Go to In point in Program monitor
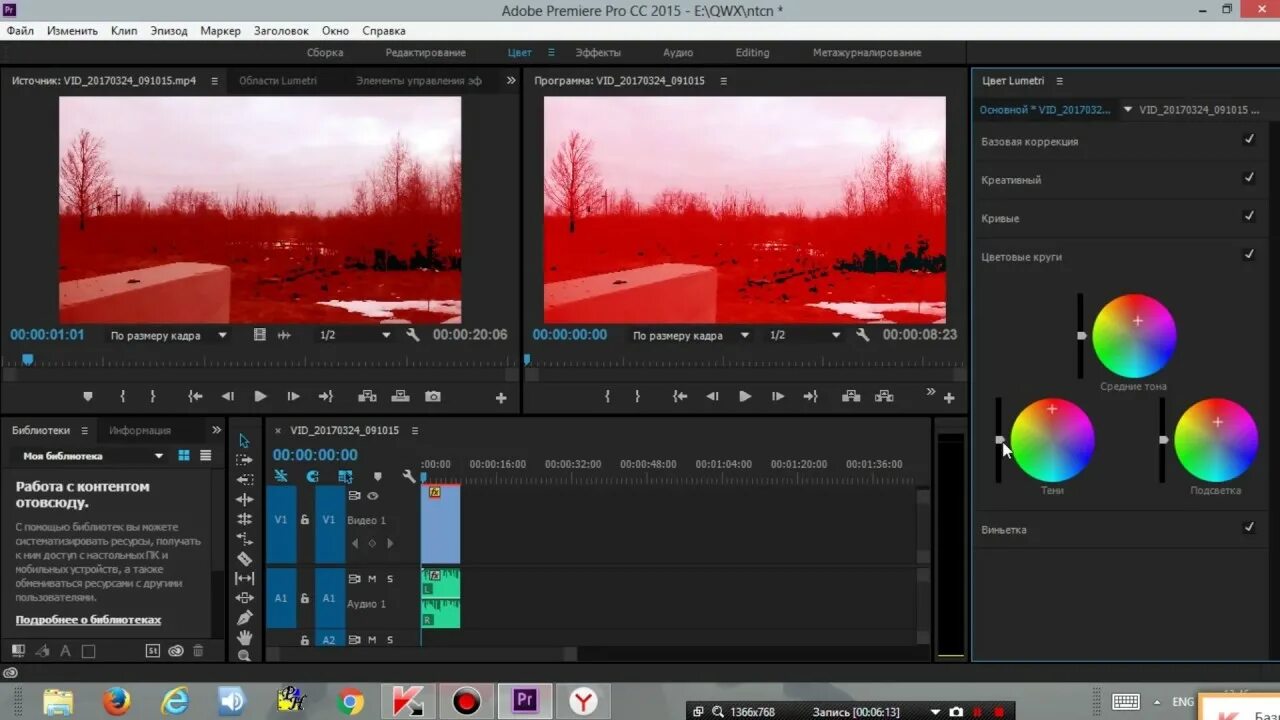Image resolution: width=1280 pixels, height=720 pixels. [x=680, y=397]
